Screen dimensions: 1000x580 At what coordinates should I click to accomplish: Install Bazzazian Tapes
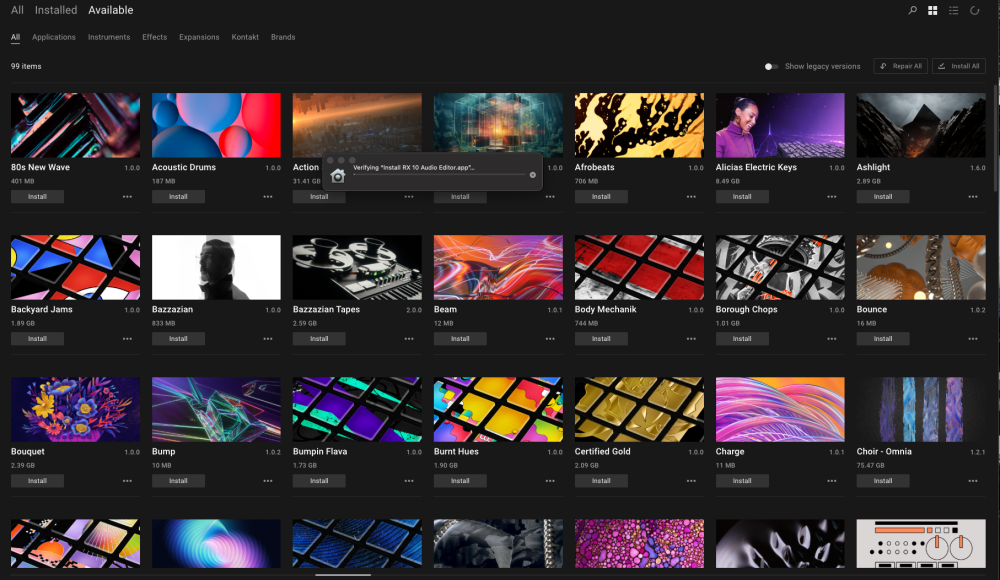[x=319, y=339]
